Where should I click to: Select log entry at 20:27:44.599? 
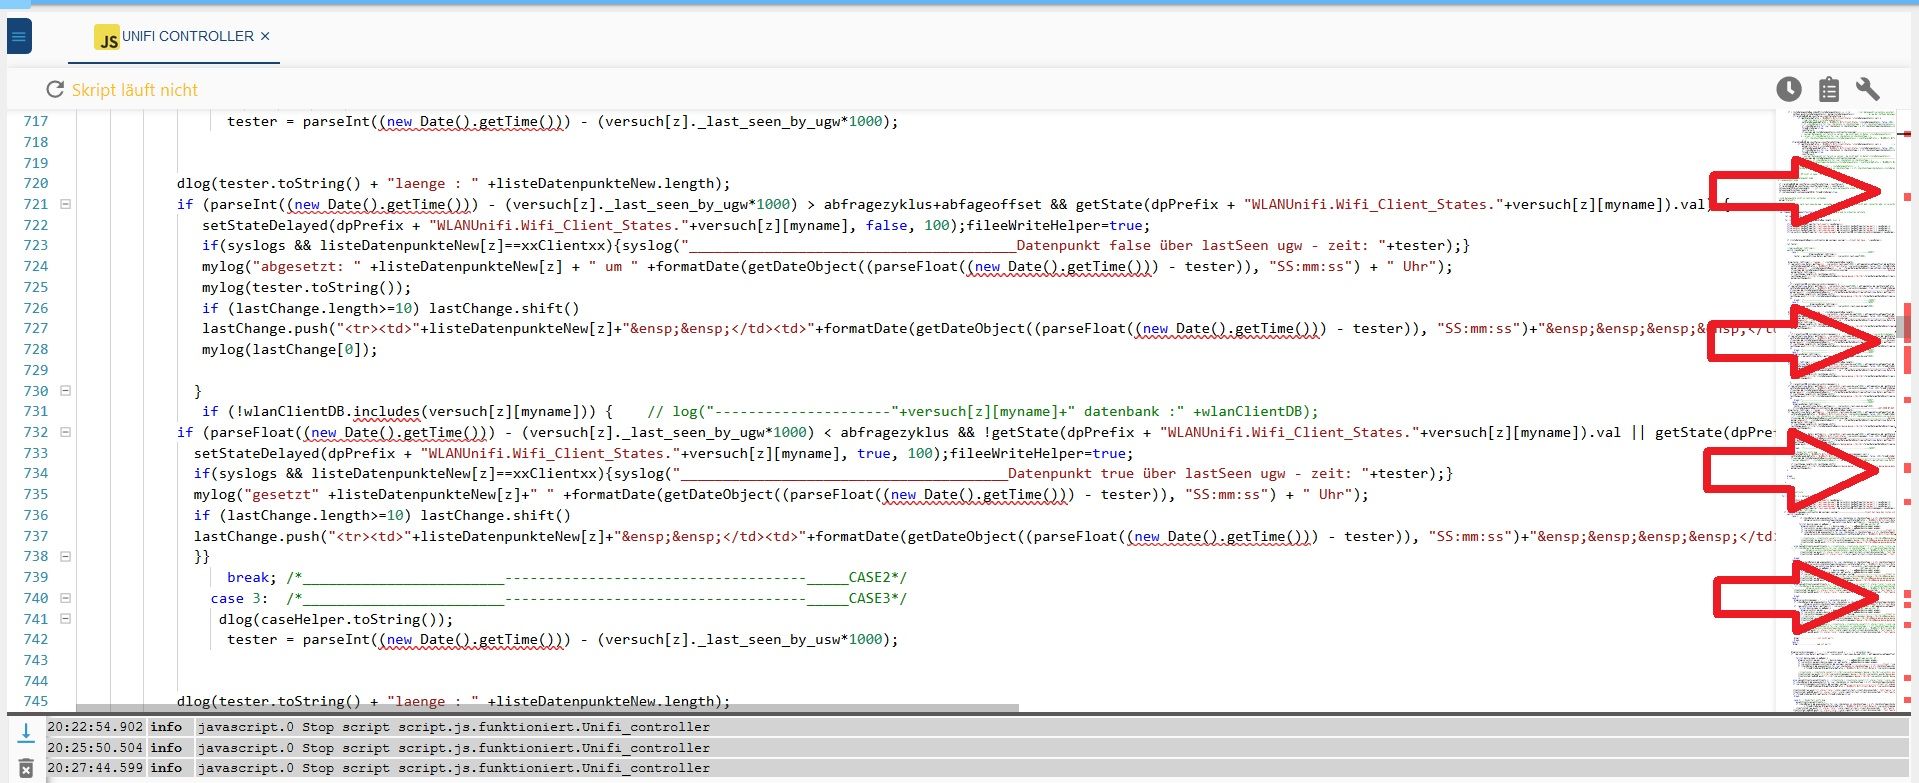(977, 768)
